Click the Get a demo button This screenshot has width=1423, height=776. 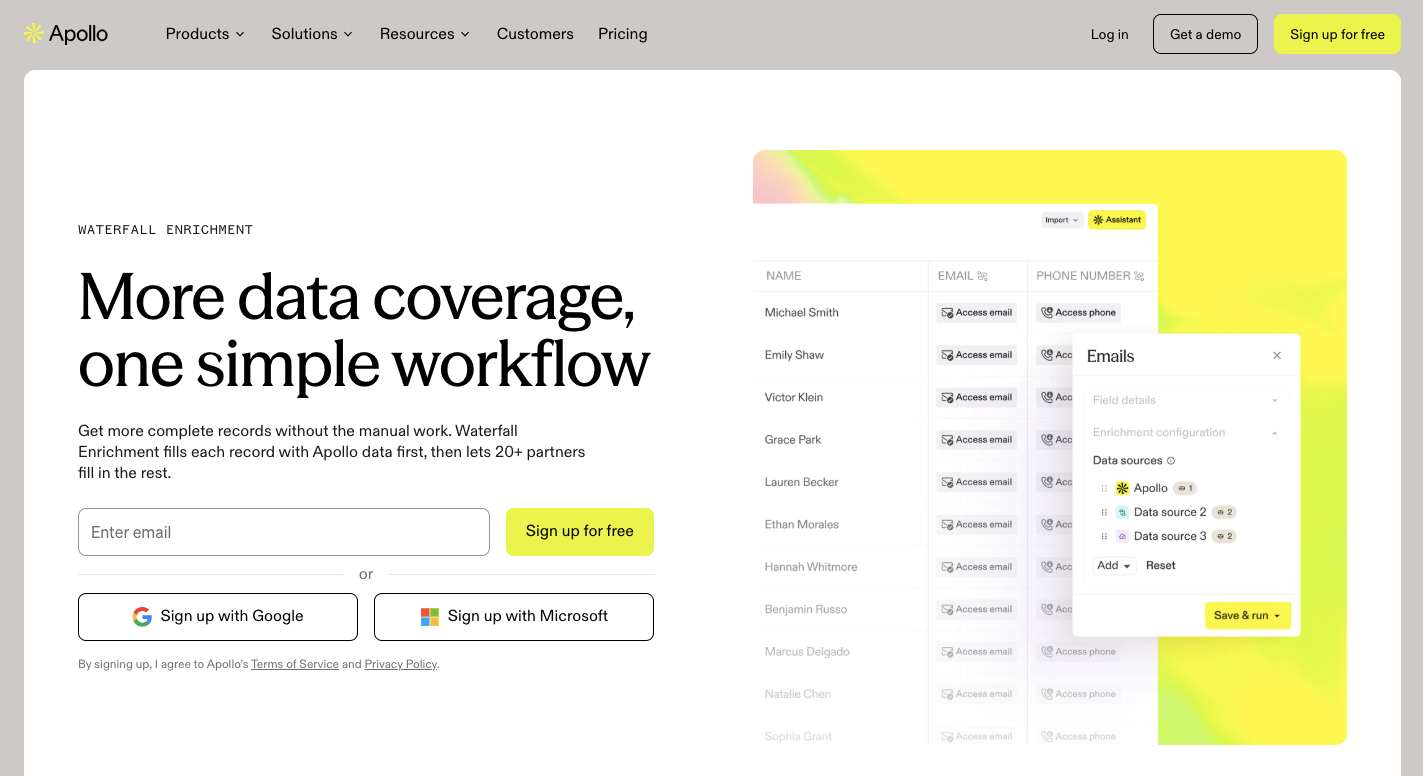click(1205, 34)
